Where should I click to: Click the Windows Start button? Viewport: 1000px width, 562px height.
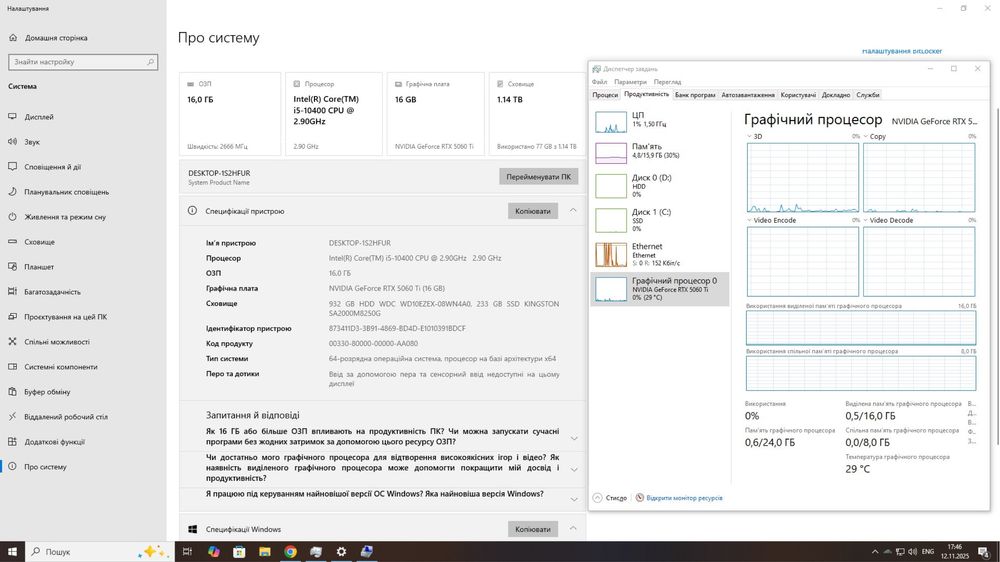click(x=12, y=552)
